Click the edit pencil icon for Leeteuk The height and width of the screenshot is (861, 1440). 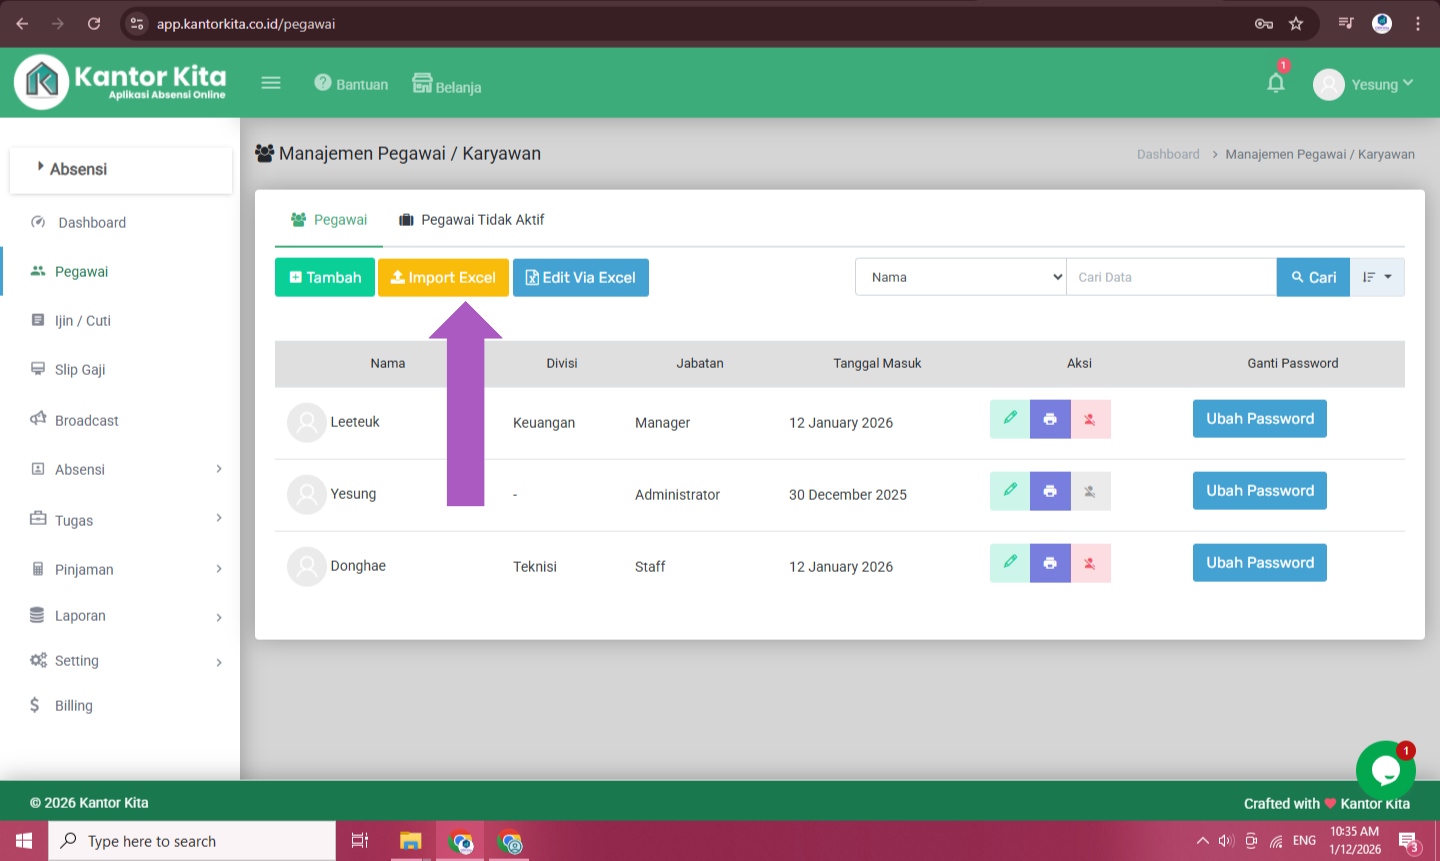tap(1010, 419)
